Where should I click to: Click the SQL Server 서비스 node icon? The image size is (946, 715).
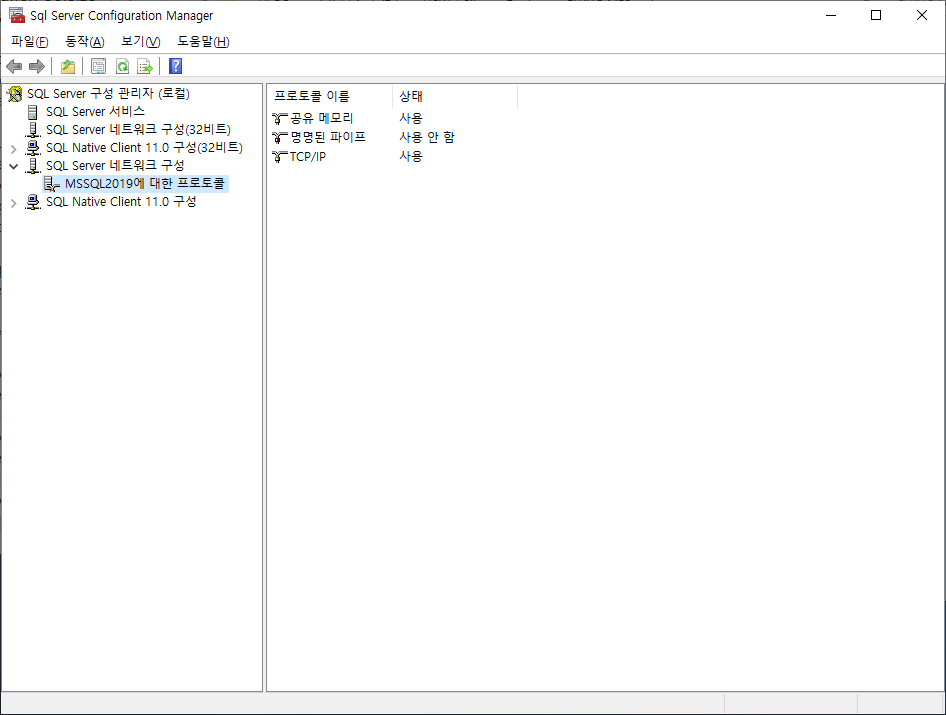tap(33, 112)
